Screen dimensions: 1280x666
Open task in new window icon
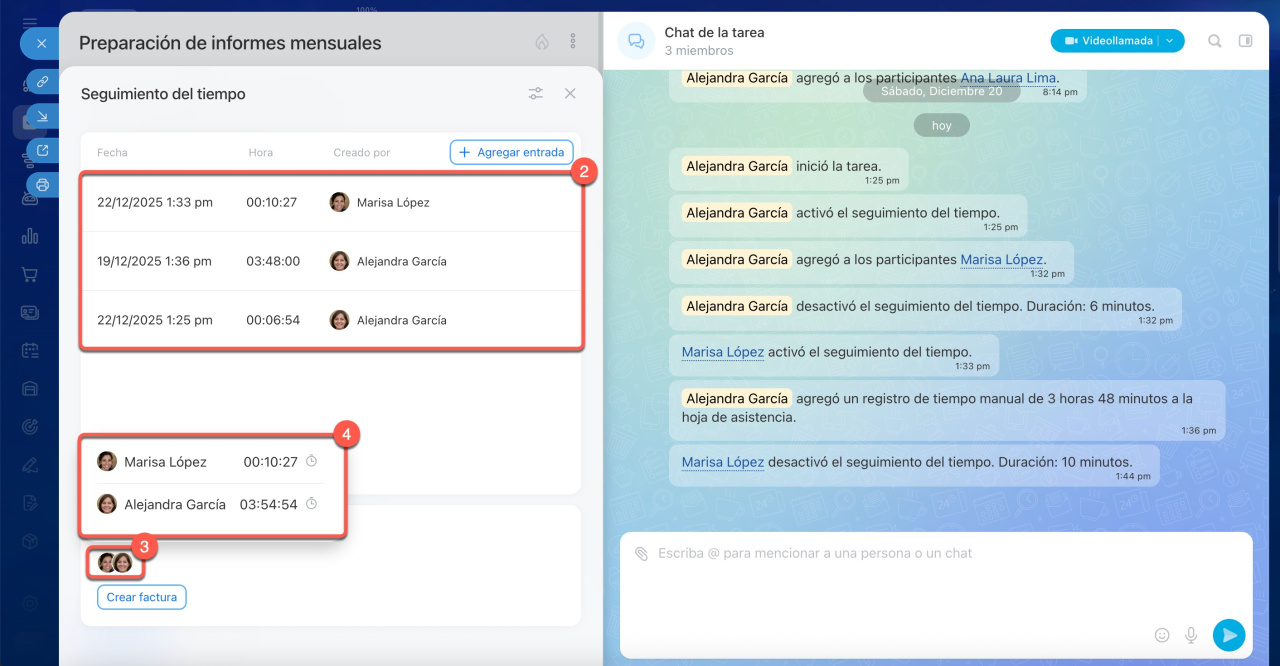42,151
